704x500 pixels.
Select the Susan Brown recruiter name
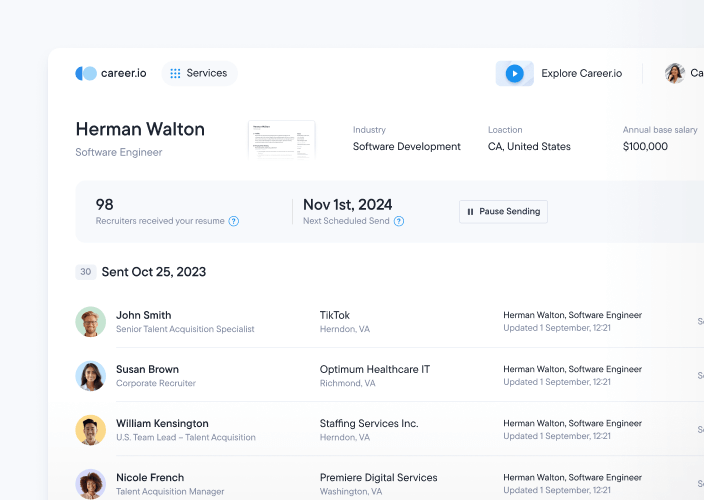click(147, 369)
